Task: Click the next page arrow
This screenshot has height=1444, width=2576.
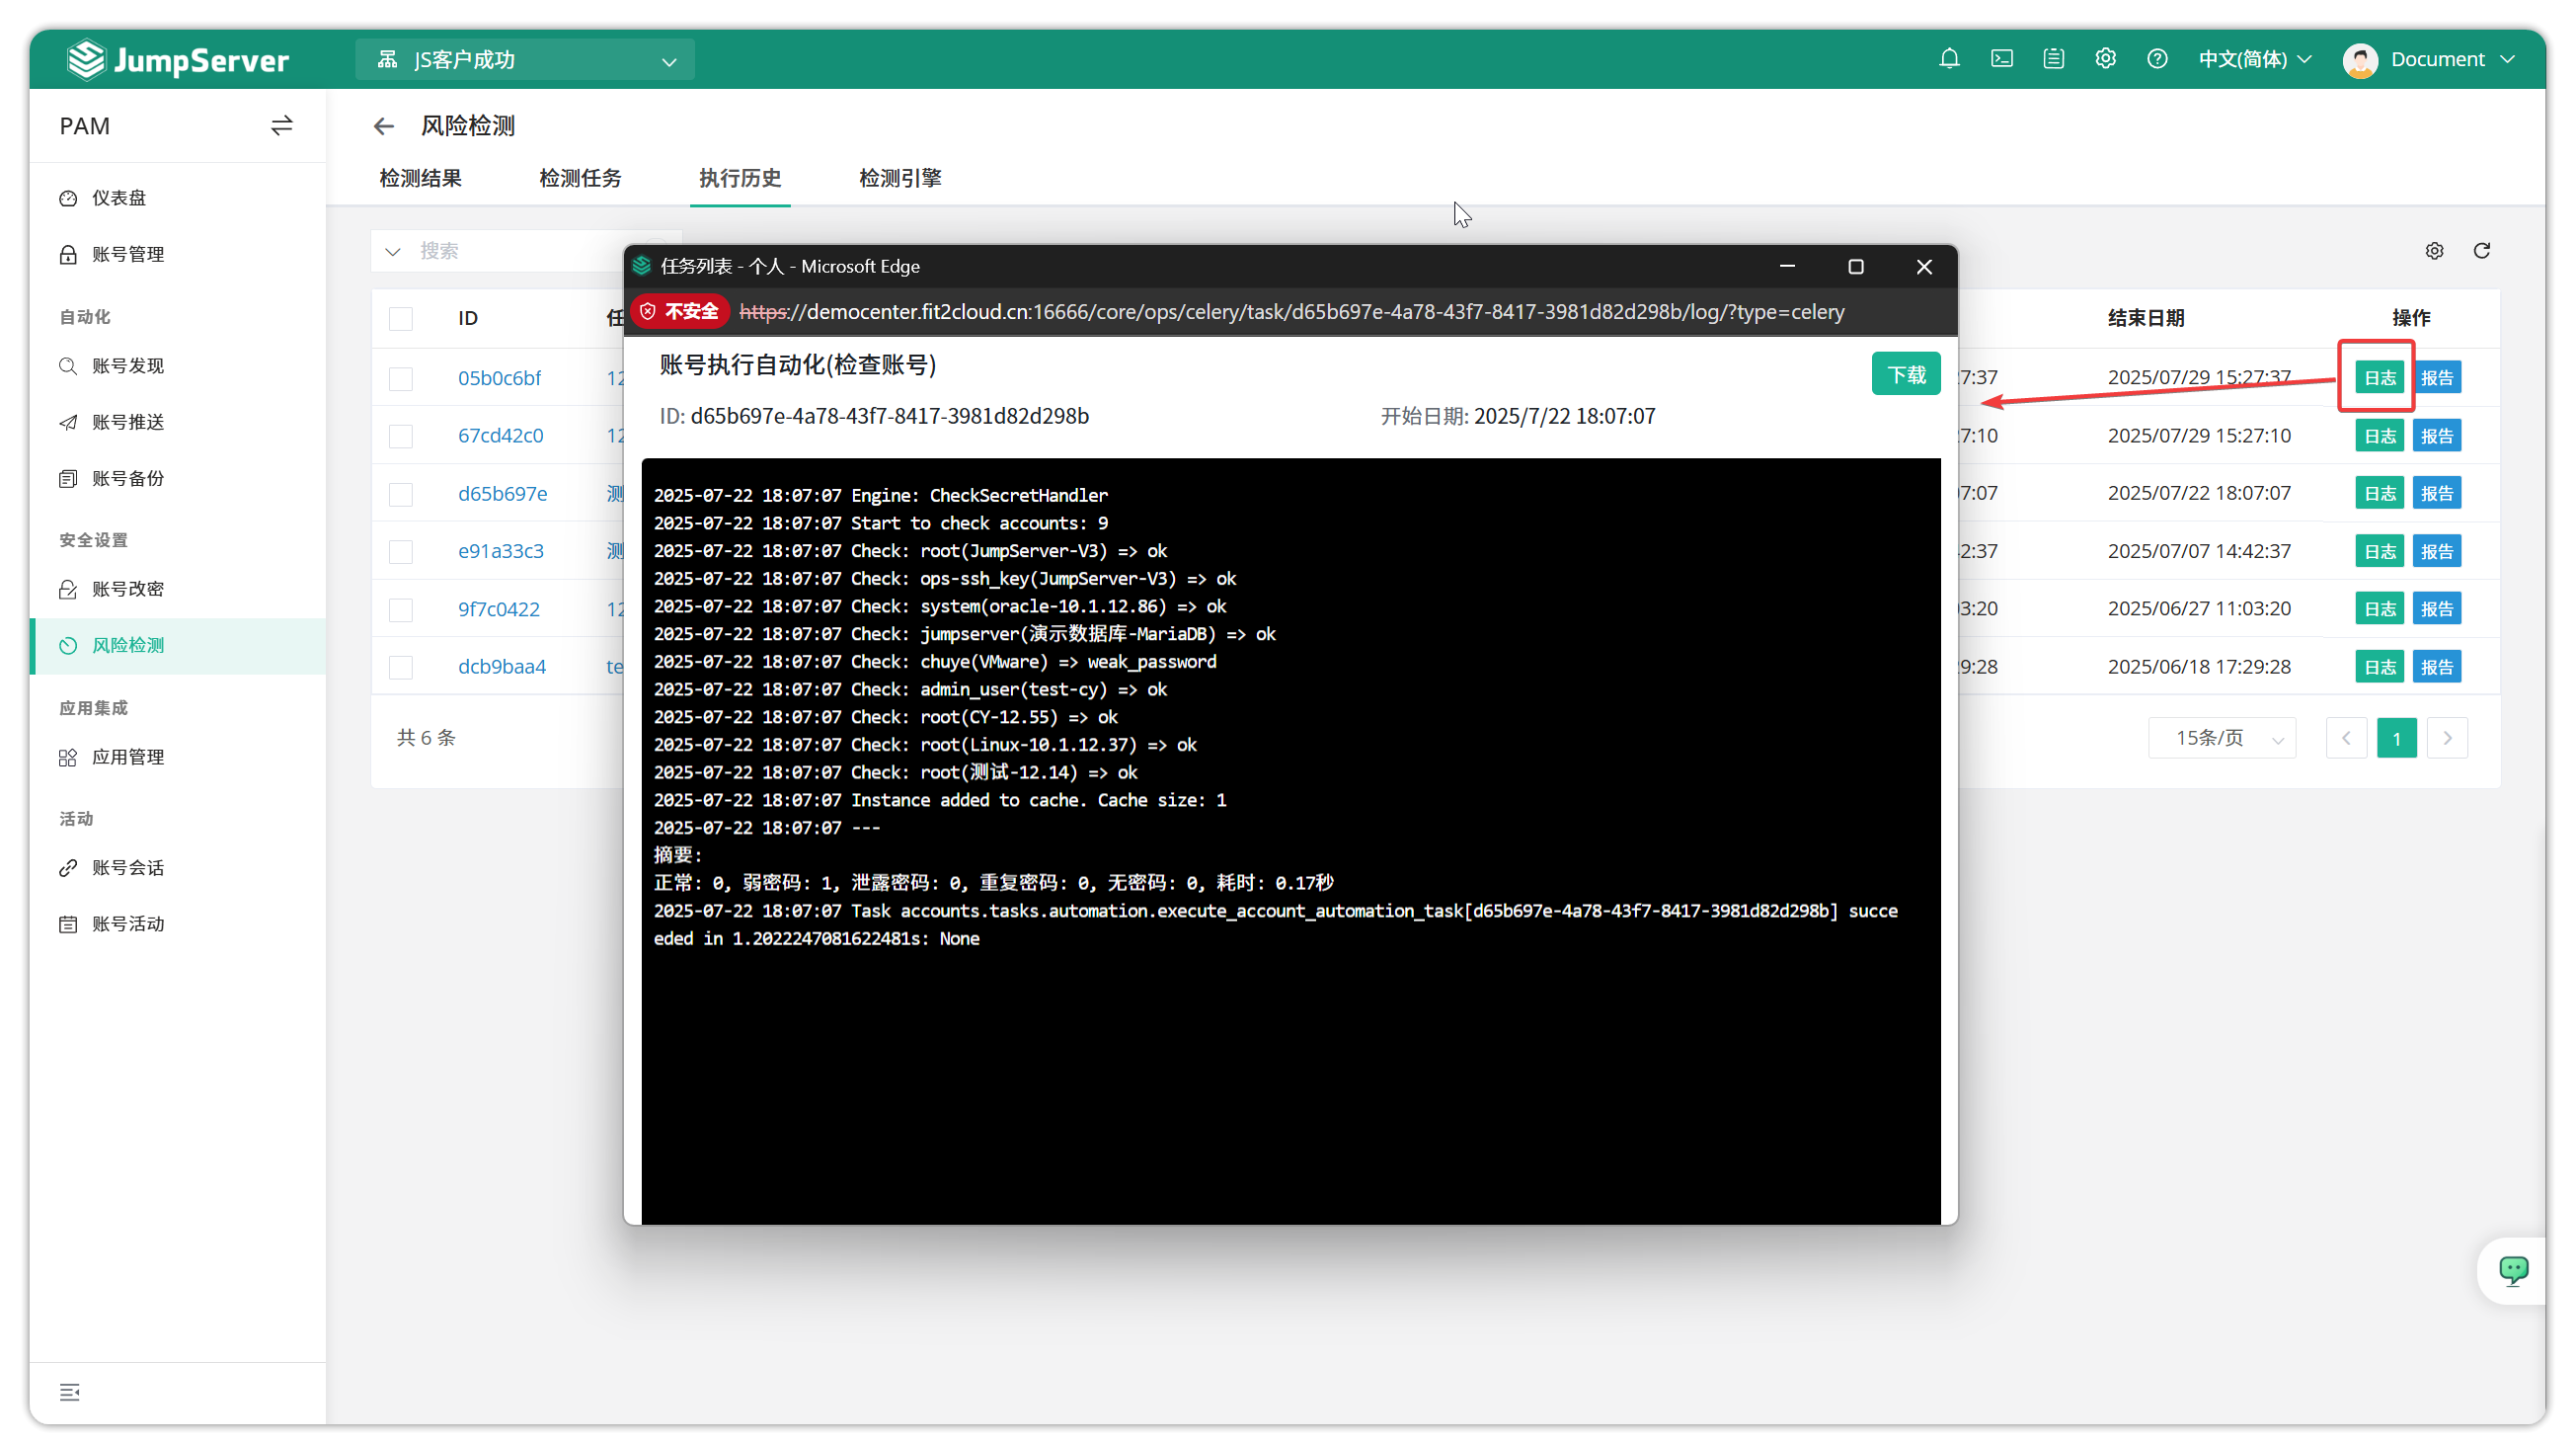Action: tap(2447, 738)
